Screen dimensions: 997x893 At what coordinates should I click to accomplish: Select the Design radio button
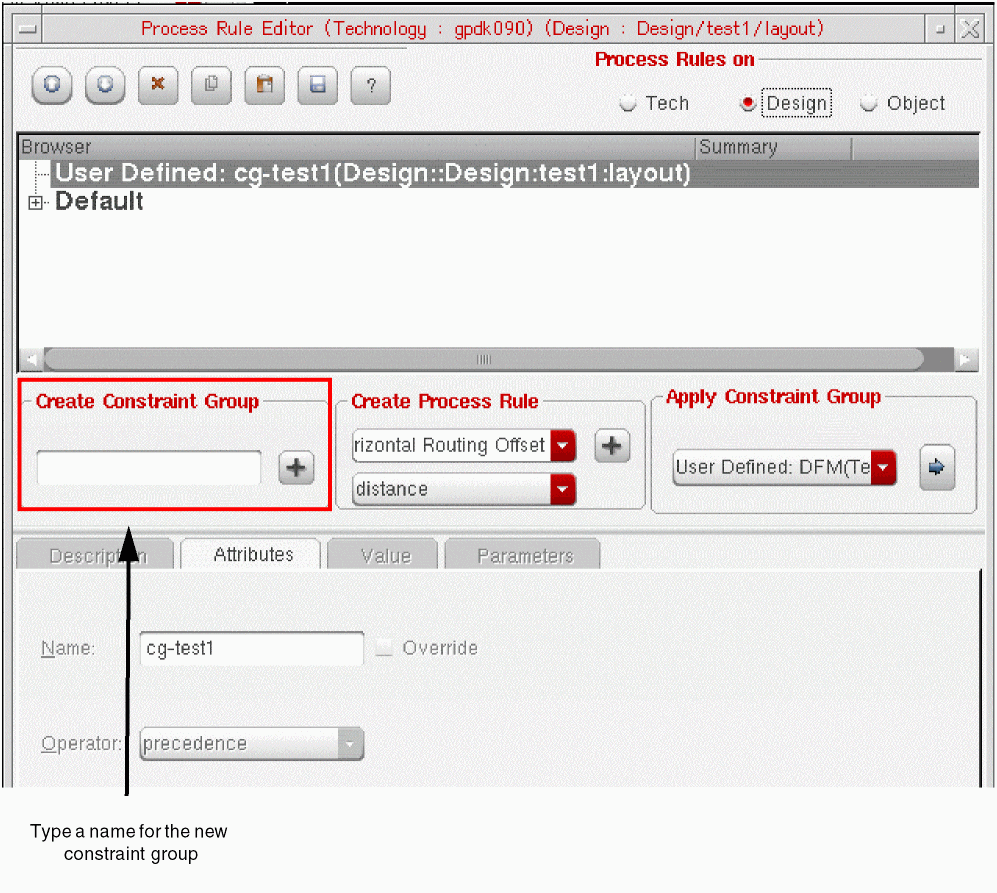coord(747,103)
